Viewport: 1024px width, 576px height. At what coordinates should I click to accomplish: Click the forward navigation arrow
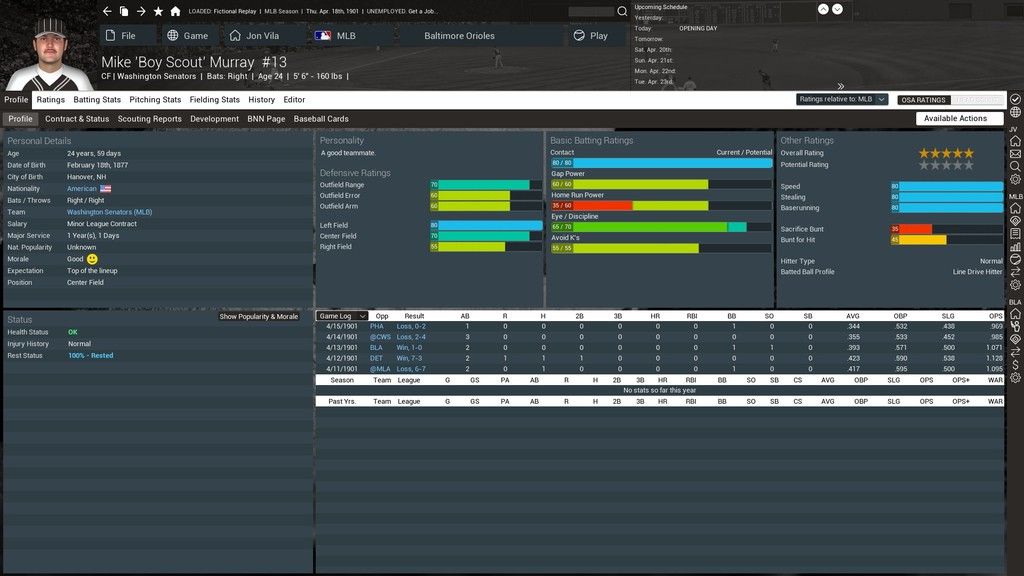click(141, 11)
